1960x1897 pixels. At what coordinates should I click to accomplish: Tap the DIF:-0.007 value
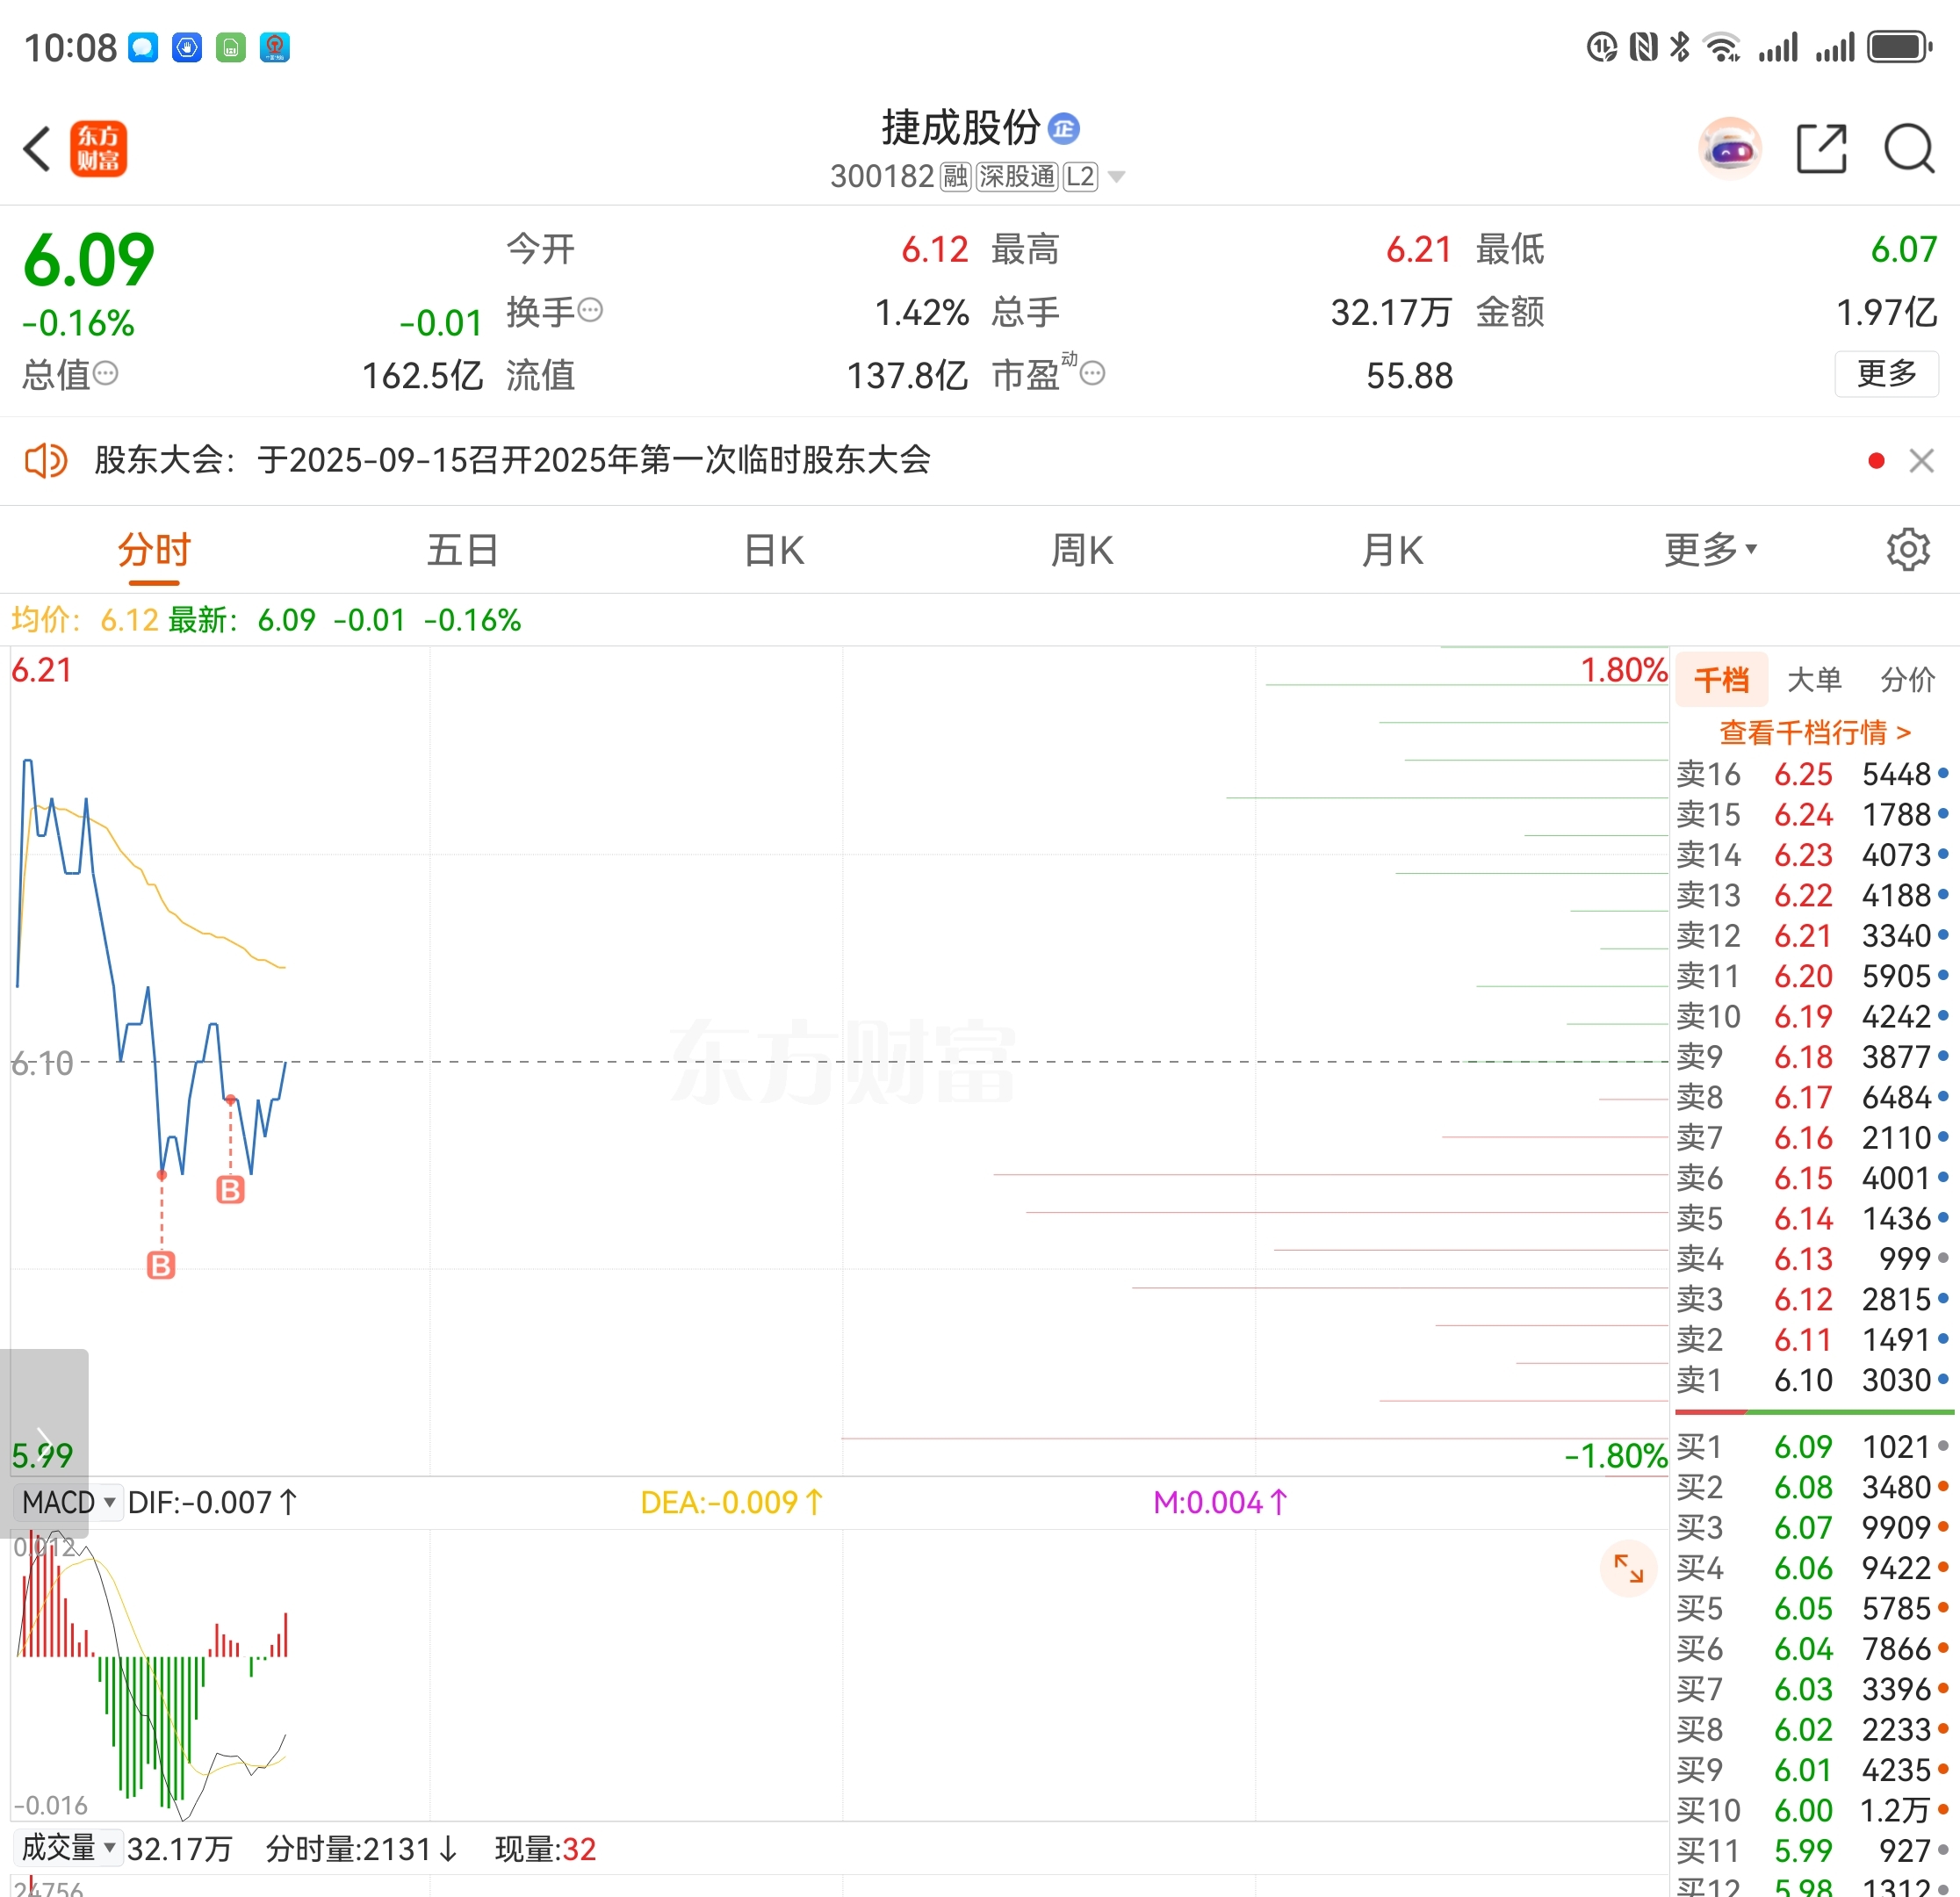click(213, 1502)
